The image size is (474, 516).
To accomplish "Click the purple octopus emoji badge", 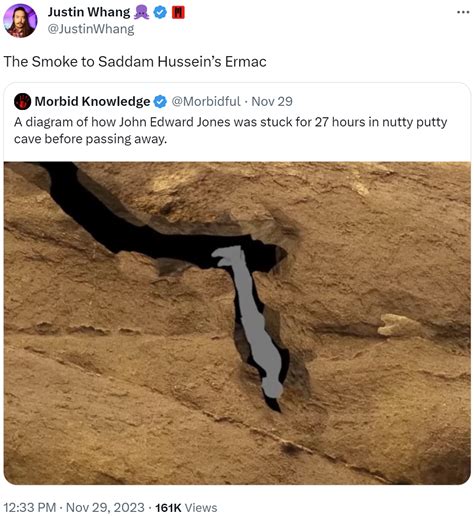I will point(141,13).
